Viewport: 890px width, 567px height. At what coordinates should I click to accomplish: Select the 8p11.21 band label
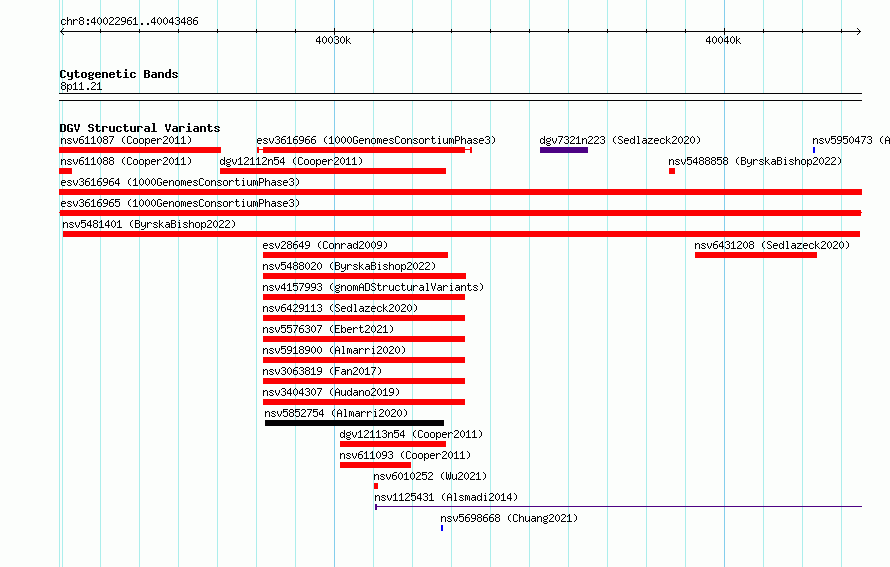[x=81, y=86]
